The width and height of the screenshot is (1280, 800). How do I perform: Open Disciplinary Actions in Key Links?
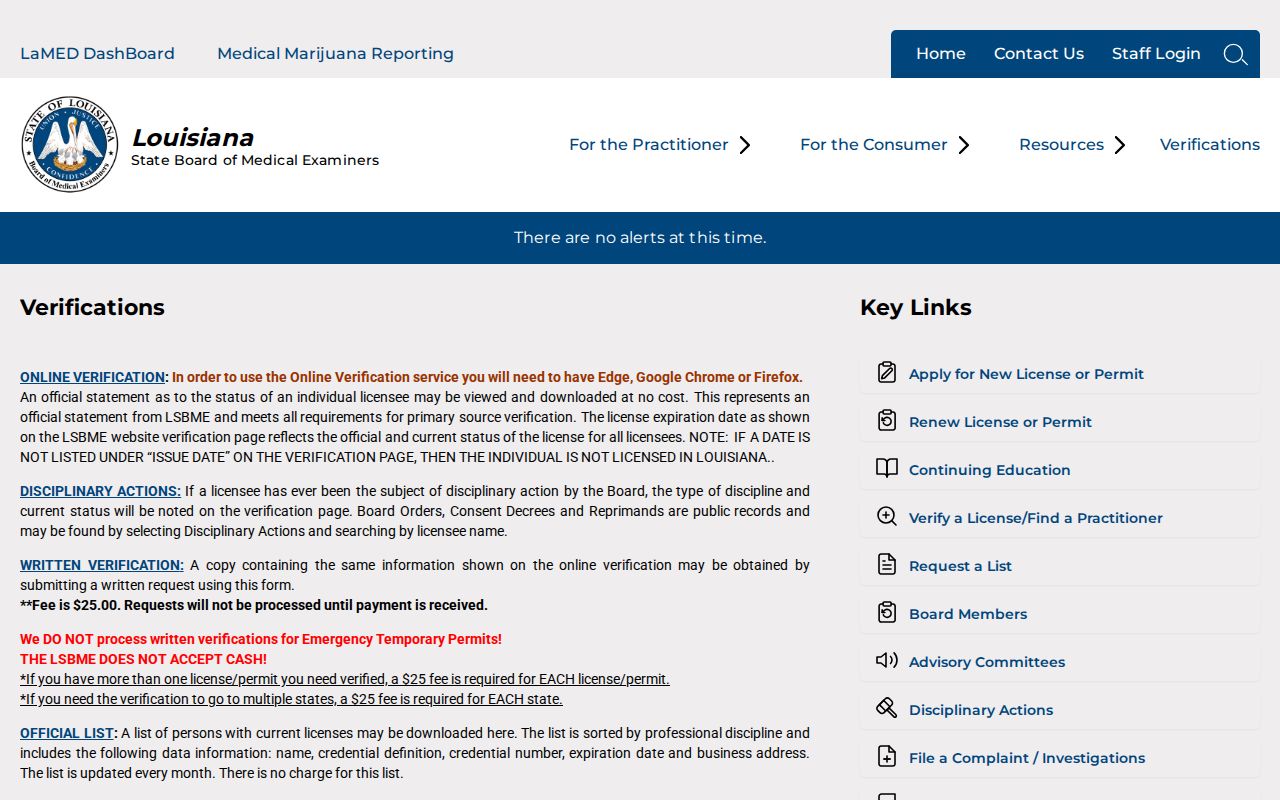981,710
